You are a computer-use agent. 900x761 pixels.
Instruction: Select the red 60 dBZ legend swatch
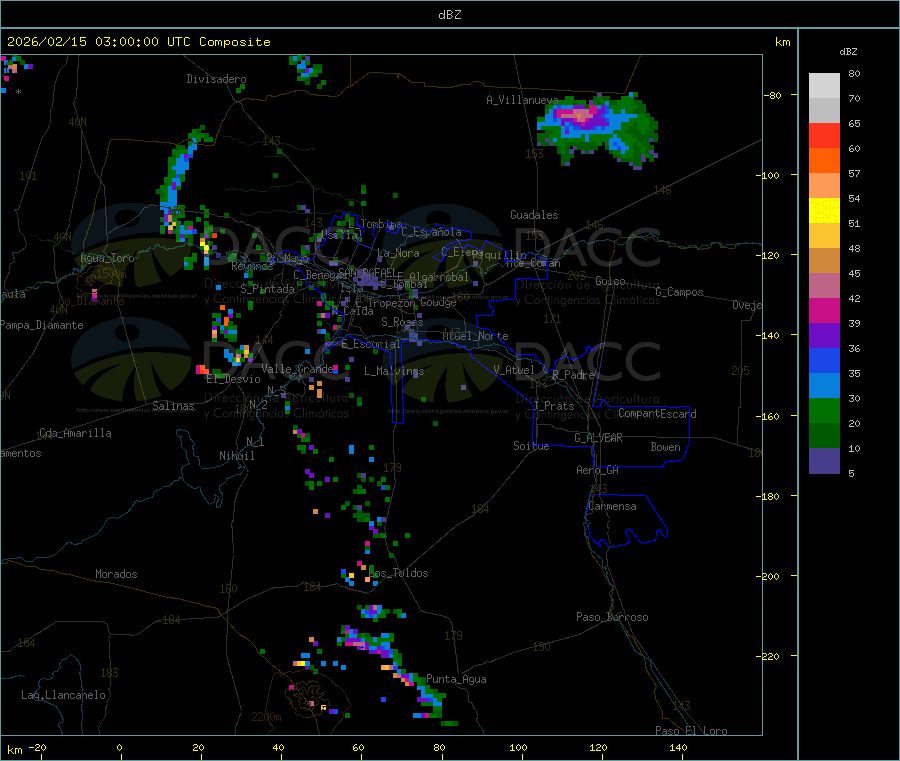click(x=824, y=135)
